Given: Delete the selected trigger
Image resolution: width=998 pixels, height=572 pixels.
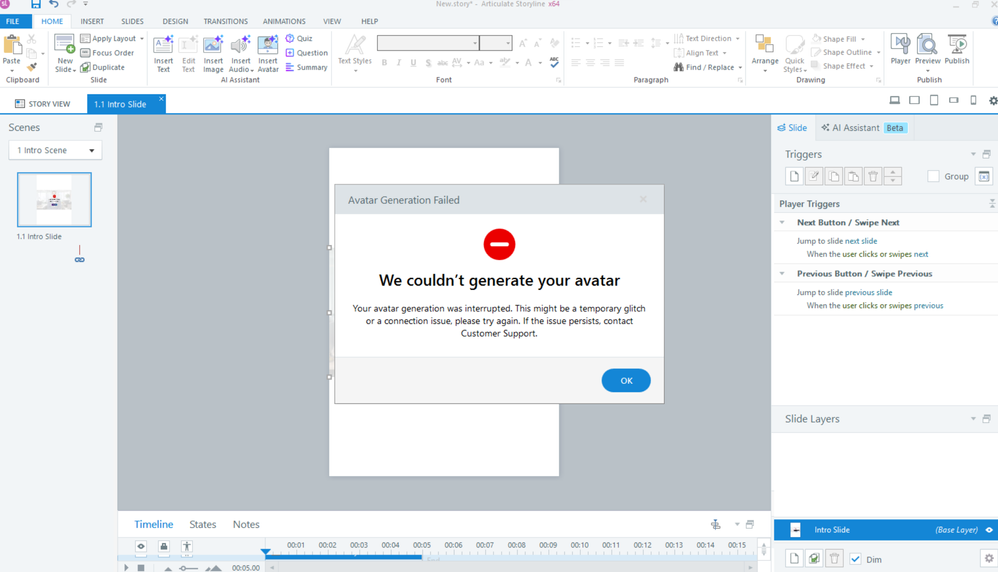Looking at the screenshot, I should click(873, 176).
